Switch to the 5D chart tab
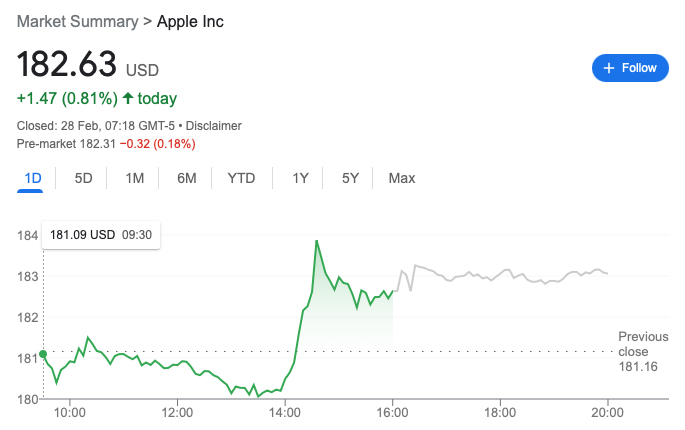The height and width of the screenshot is (430, 685). tap(84, 179)
